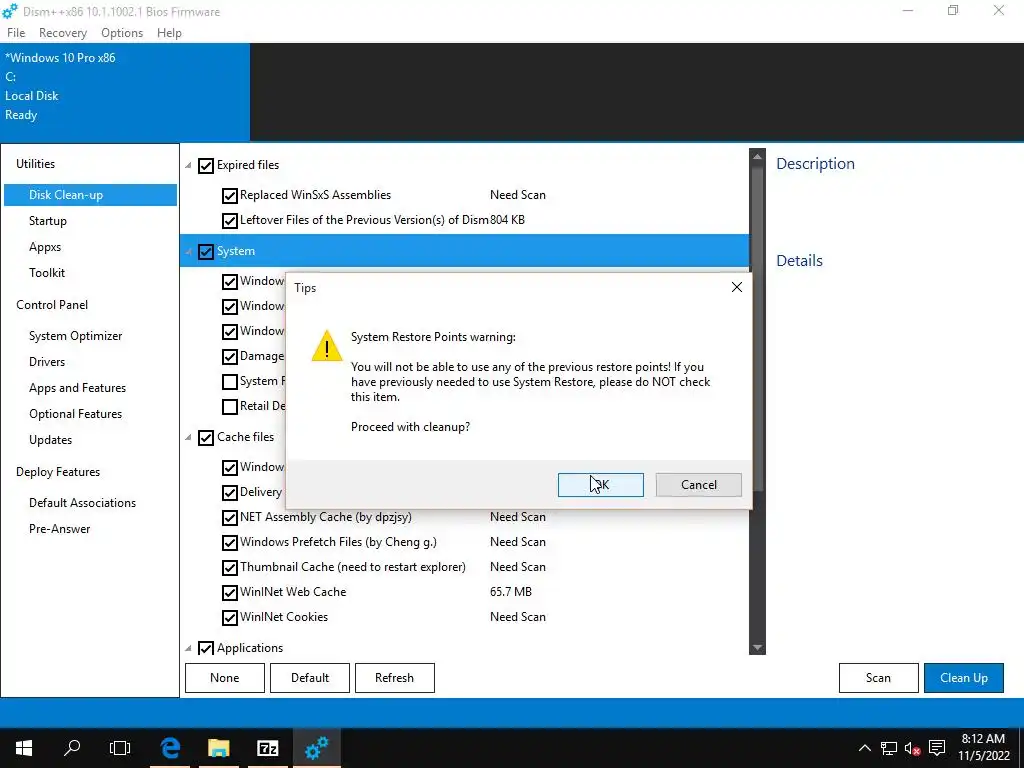Uncheck NET Assembly Cache item
This screenshot has height=768, width=1024.
tap(229, 518)
